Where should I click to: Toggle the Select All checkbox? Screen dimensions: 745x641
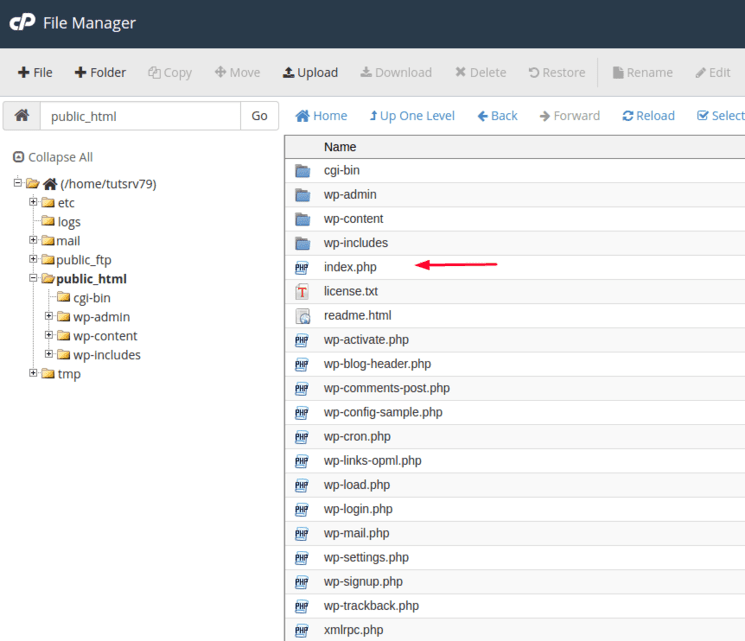pos(703,116)
